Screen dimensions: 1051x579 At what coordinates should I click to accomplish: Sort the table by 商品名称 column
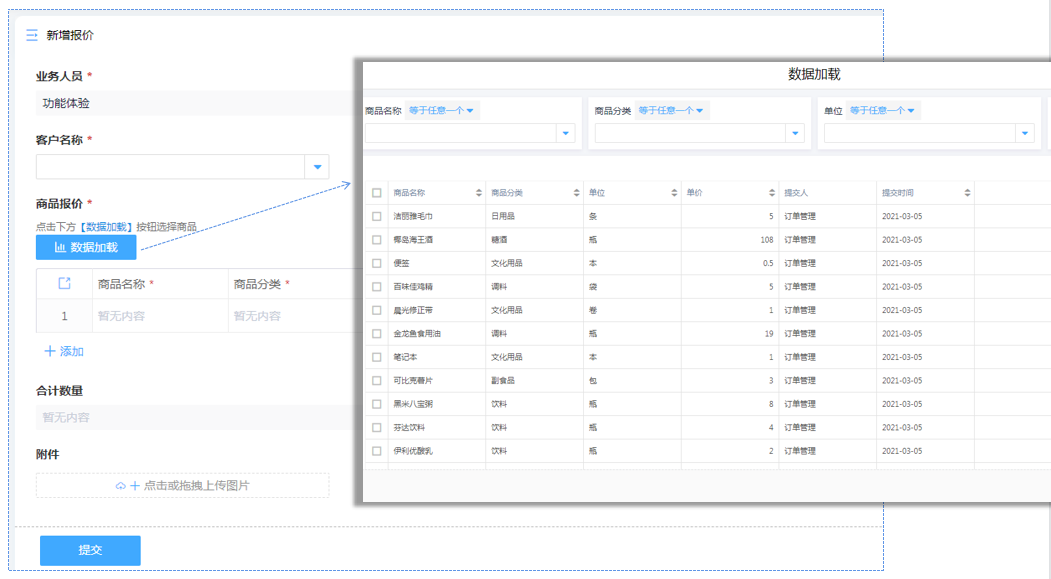coord(480,193)
